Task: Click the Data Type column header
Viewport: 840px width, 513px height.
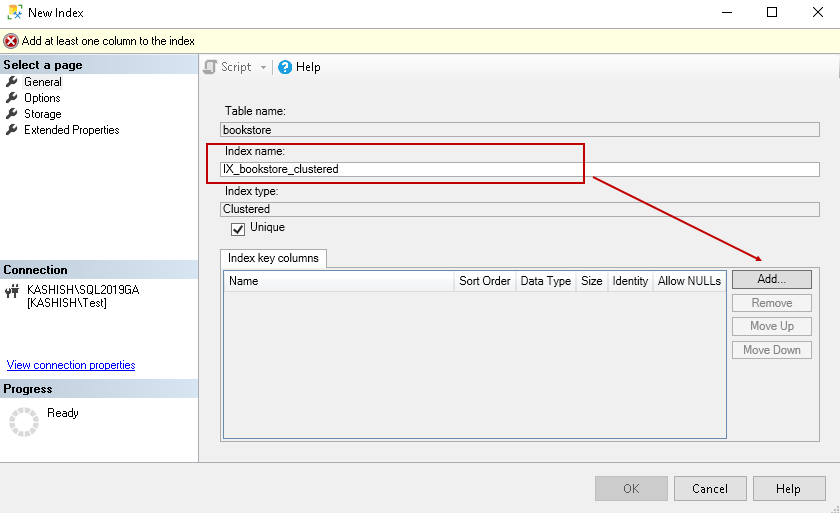Action: click(x=545, y=281)
